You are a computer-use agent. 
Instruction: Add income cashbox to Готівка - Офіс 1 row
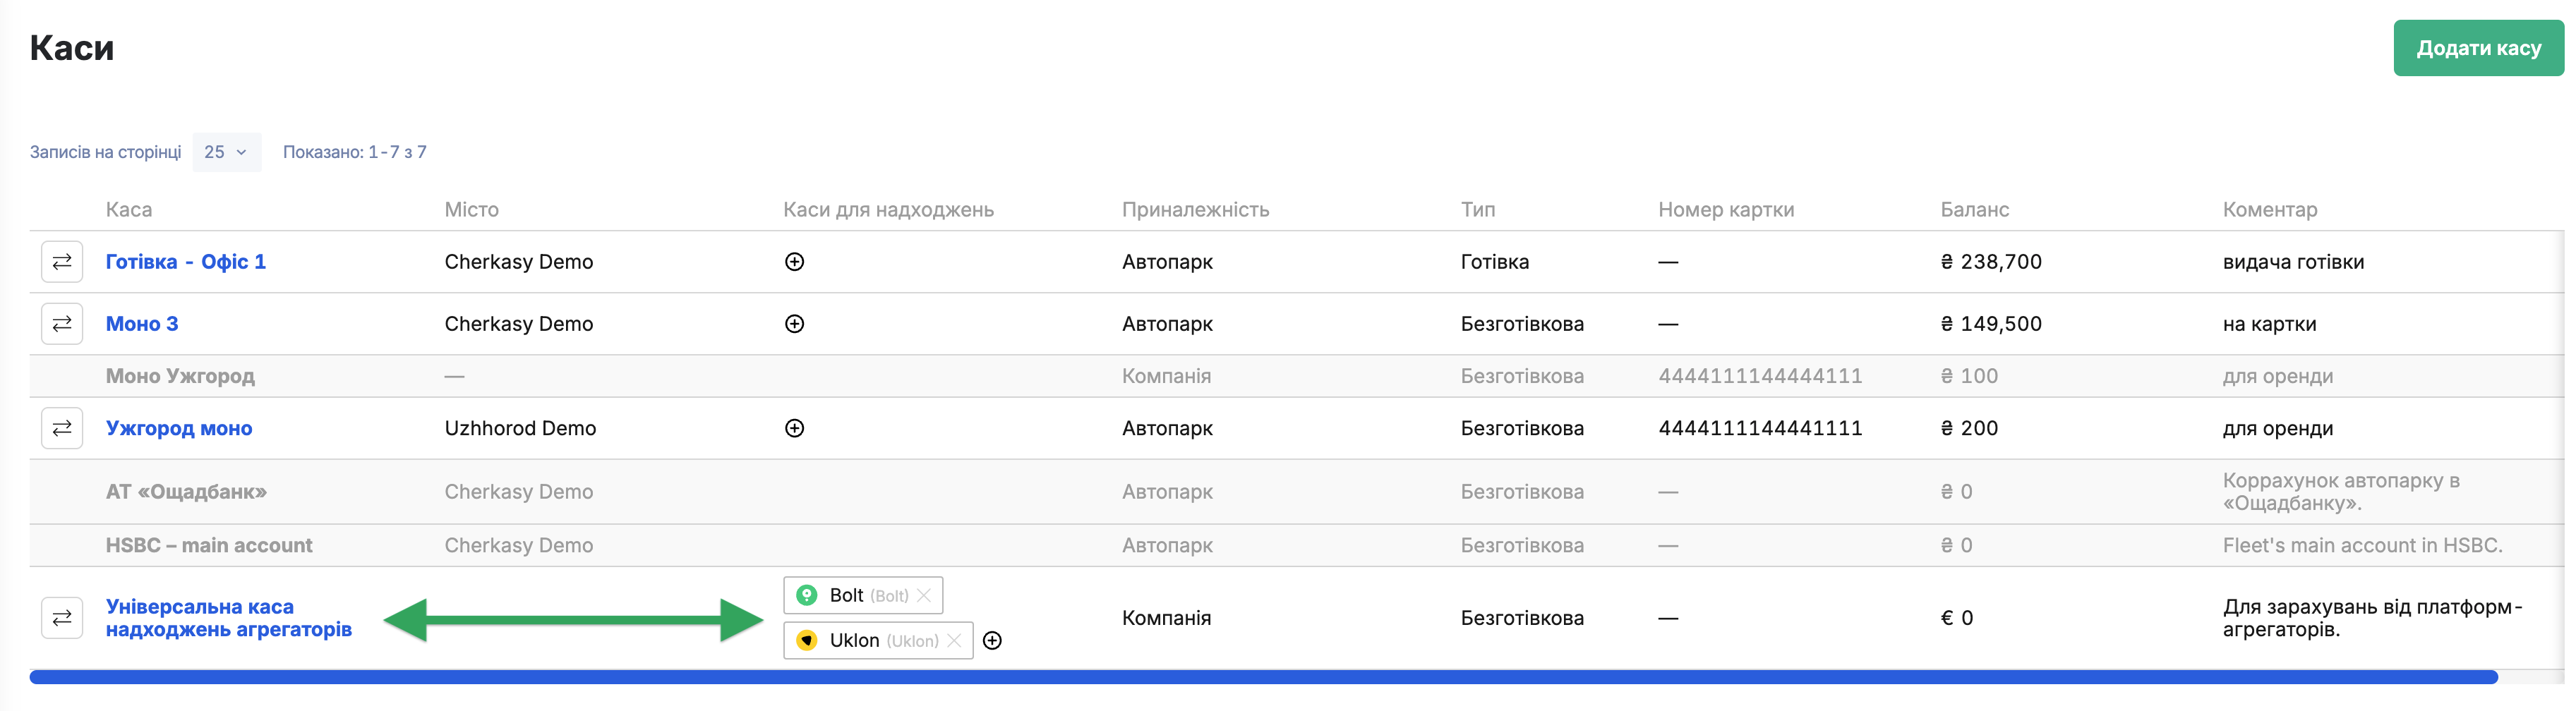point(794,262)
